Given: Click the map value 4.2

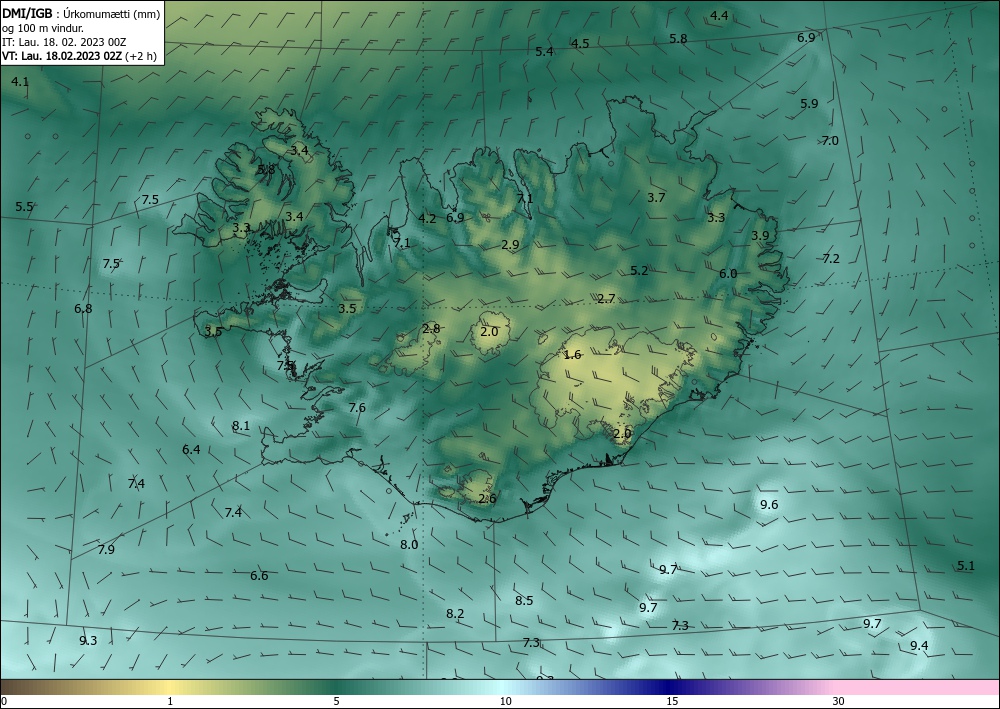Looking at the screenshot, I should [x=427, y=219].
